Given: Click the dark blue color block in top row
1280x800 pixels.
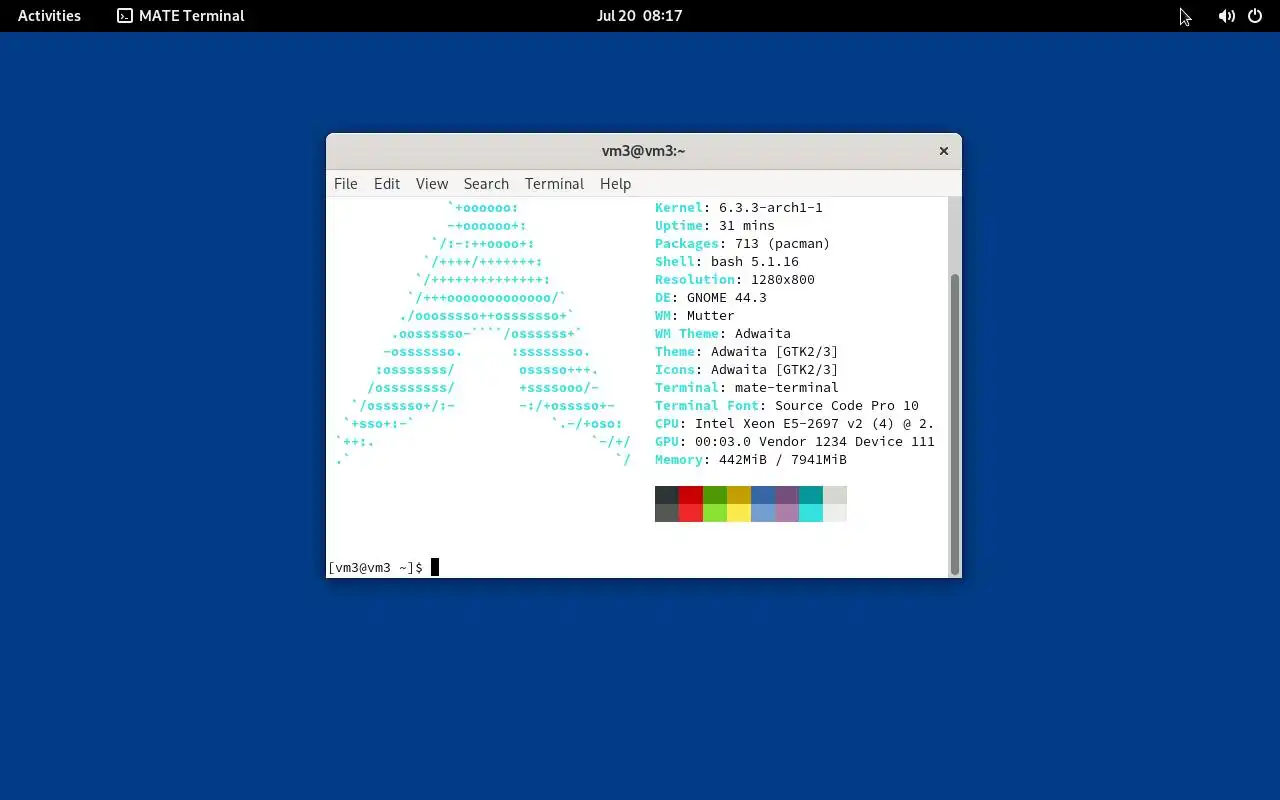Looking at the screenshot, I should point(763,495).
